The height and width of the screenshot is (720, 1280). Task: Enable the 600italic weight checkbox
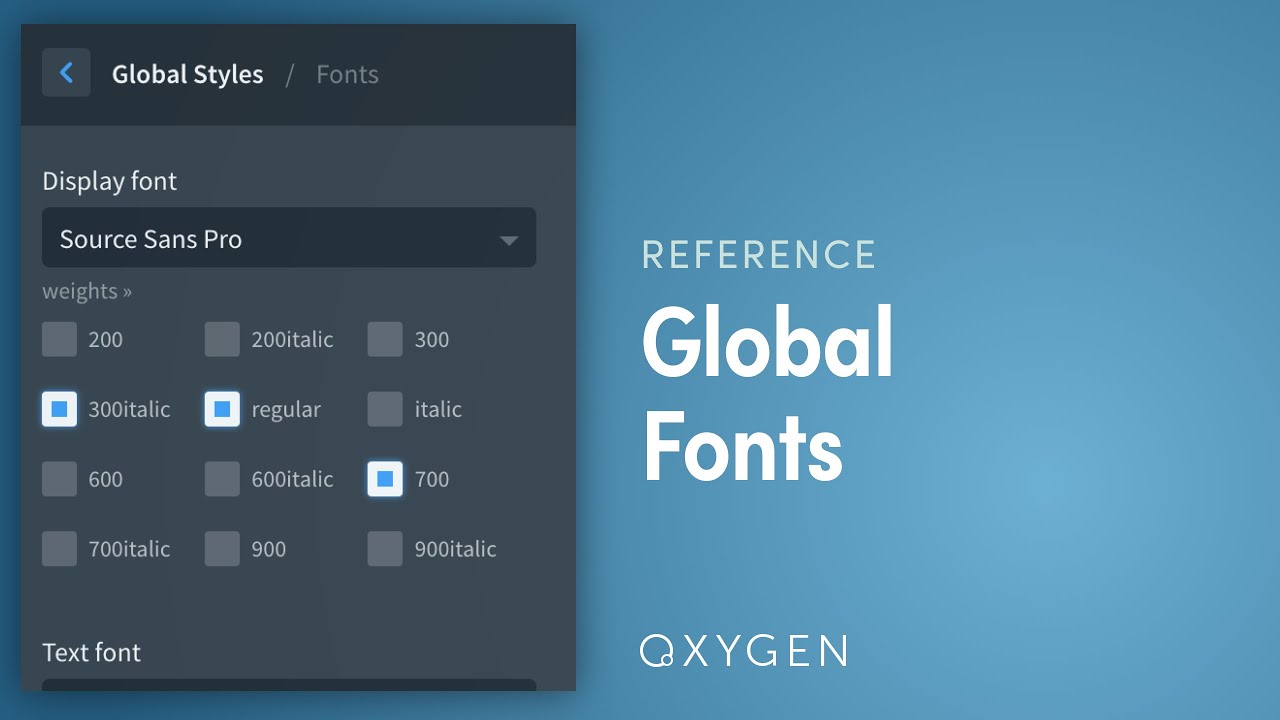[222, 479]
